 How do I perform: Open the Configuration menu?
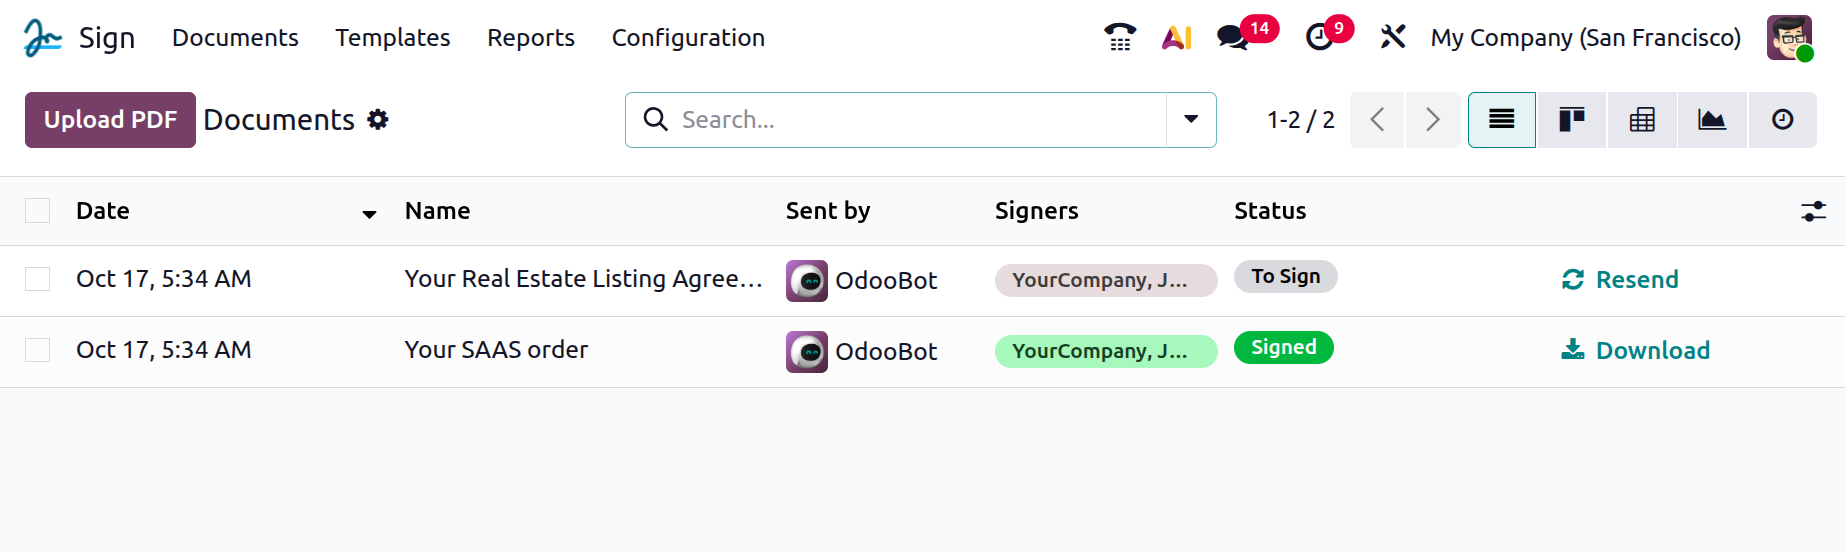pos(688,38)
